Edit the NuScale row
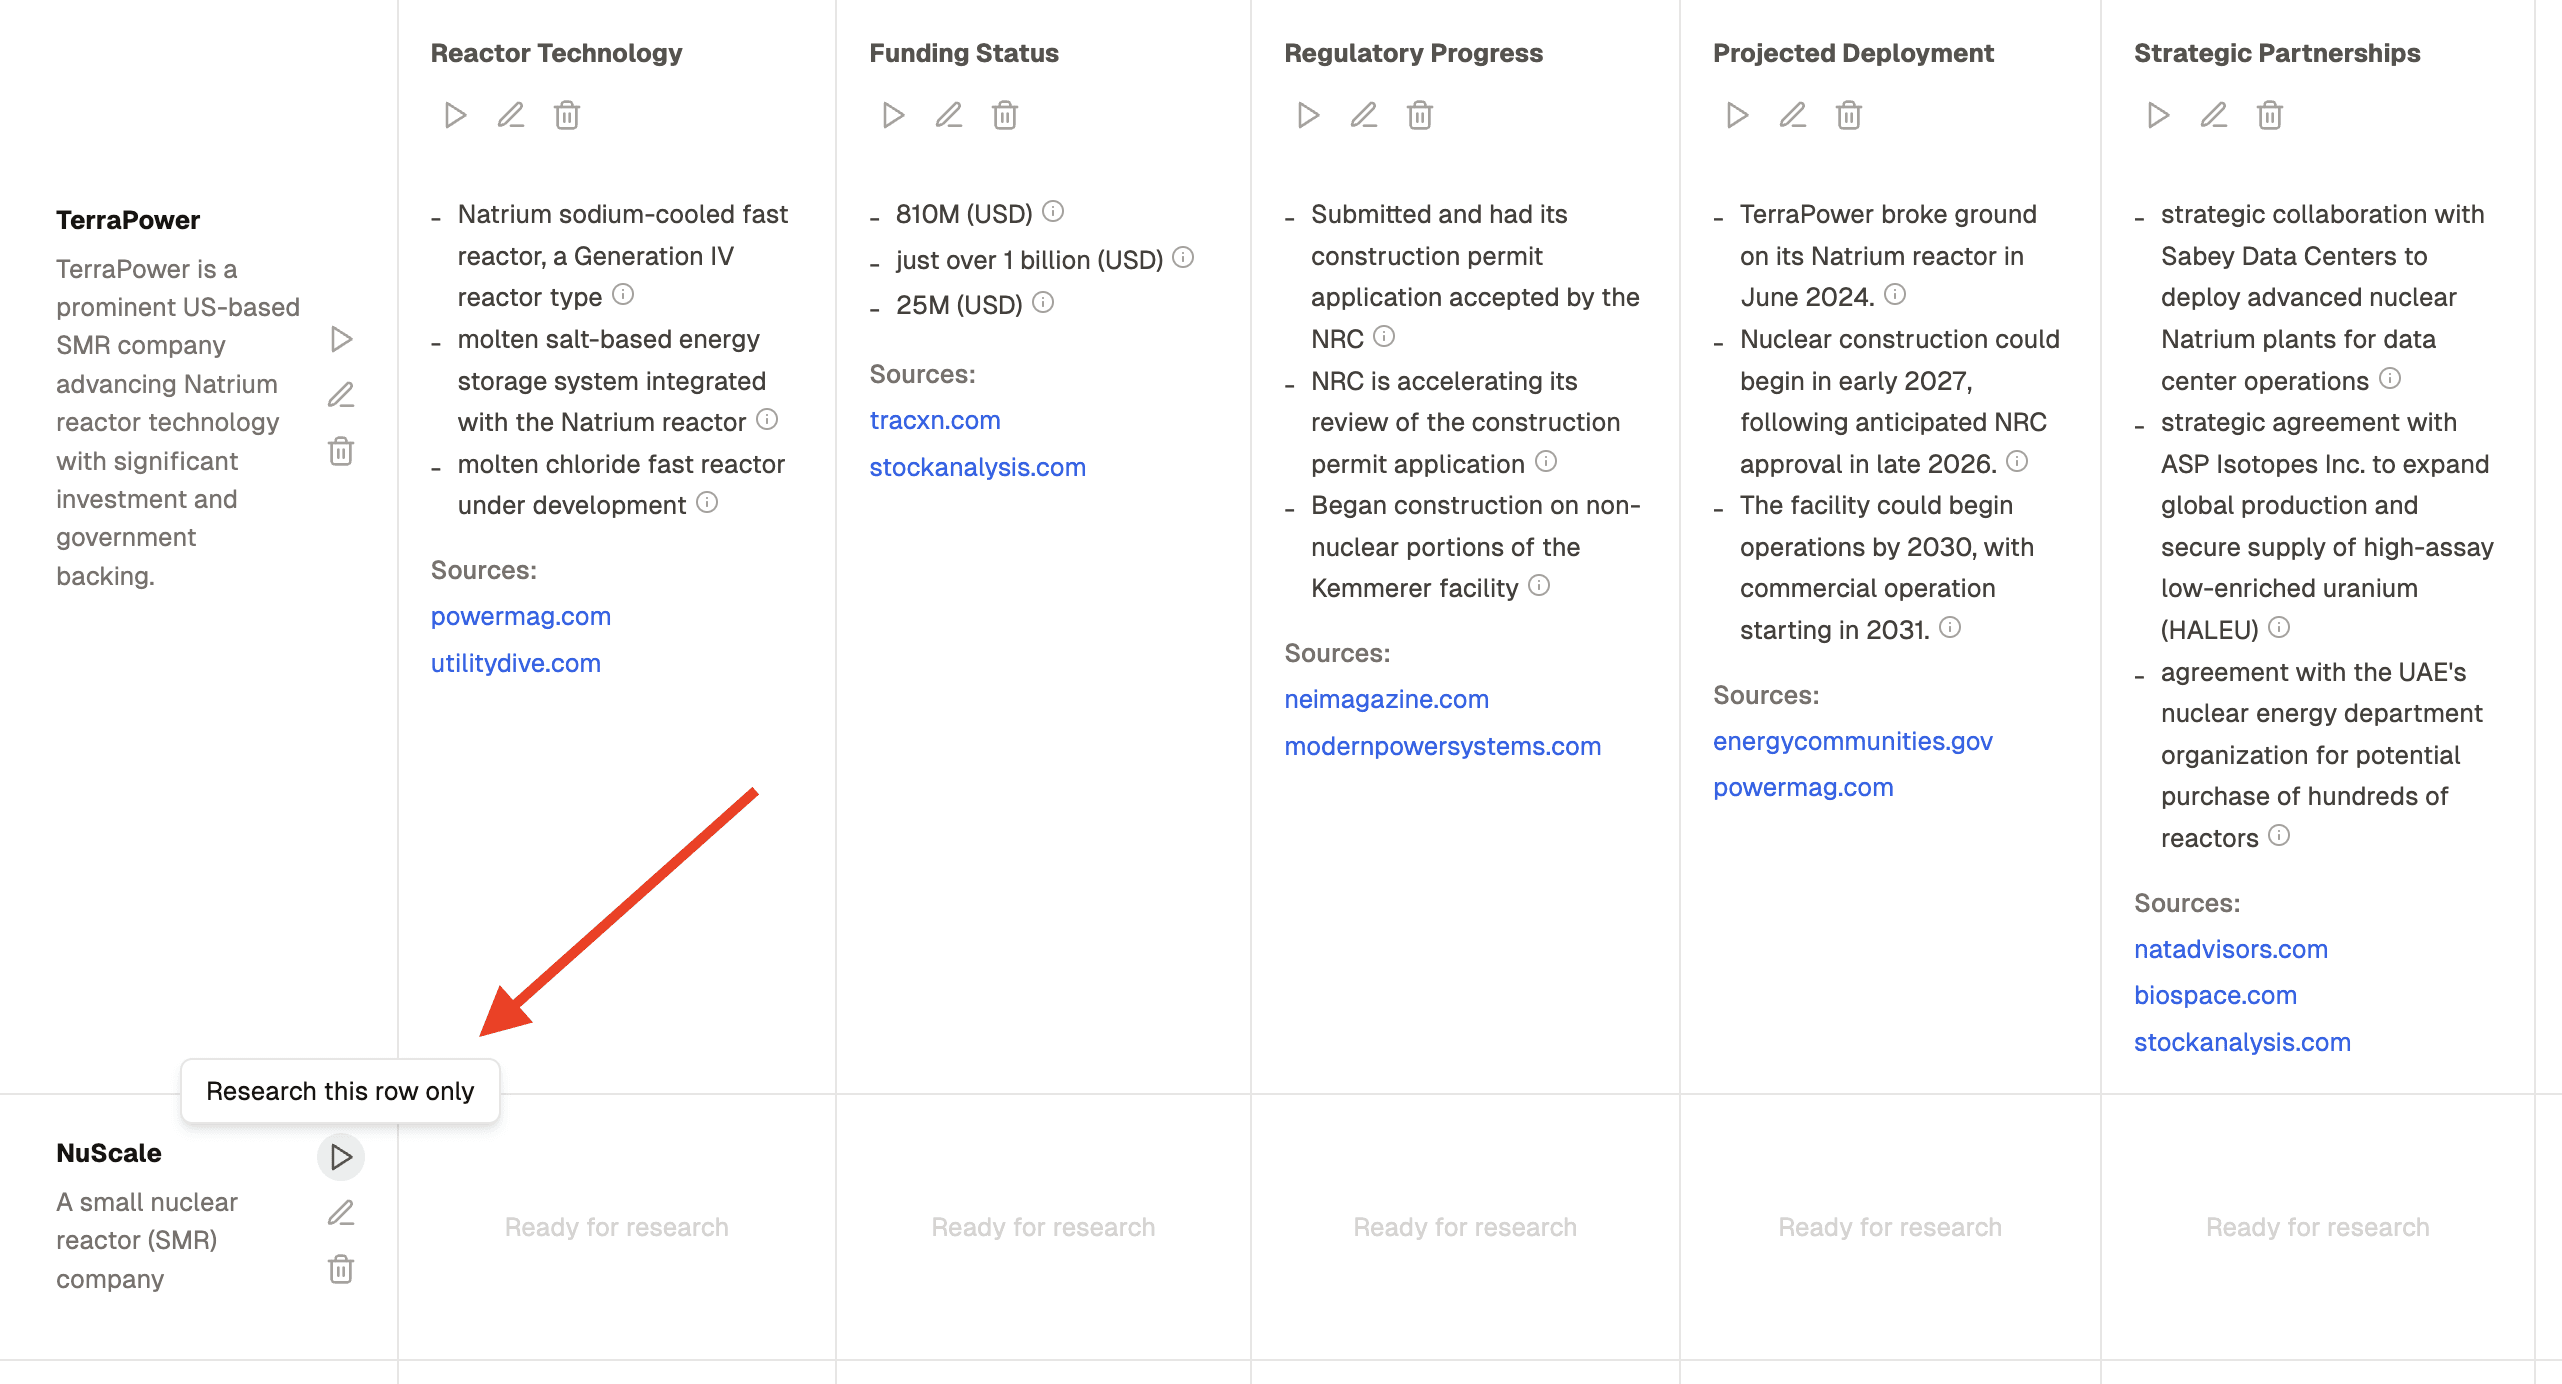2562x1384 pixels. 341,1213
